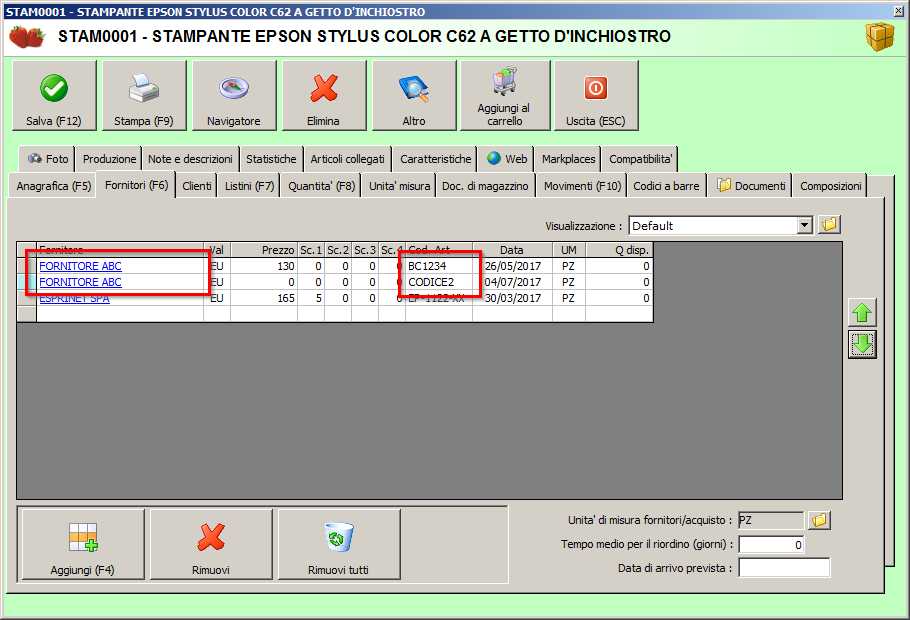Open the Markplaces tab

pyautogui.click(x=568, y=159)
